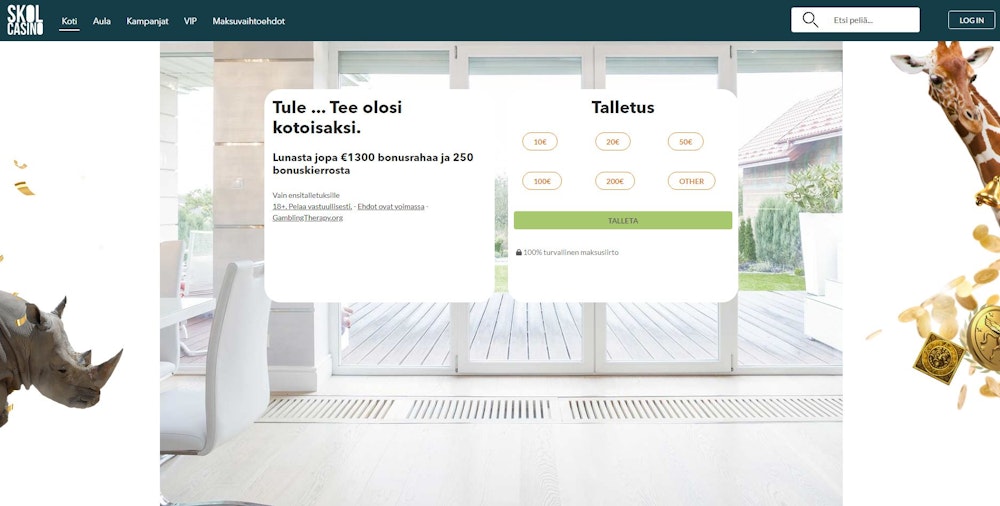
Task: Click the Skol Casino logo
Action: pos(25,20)
